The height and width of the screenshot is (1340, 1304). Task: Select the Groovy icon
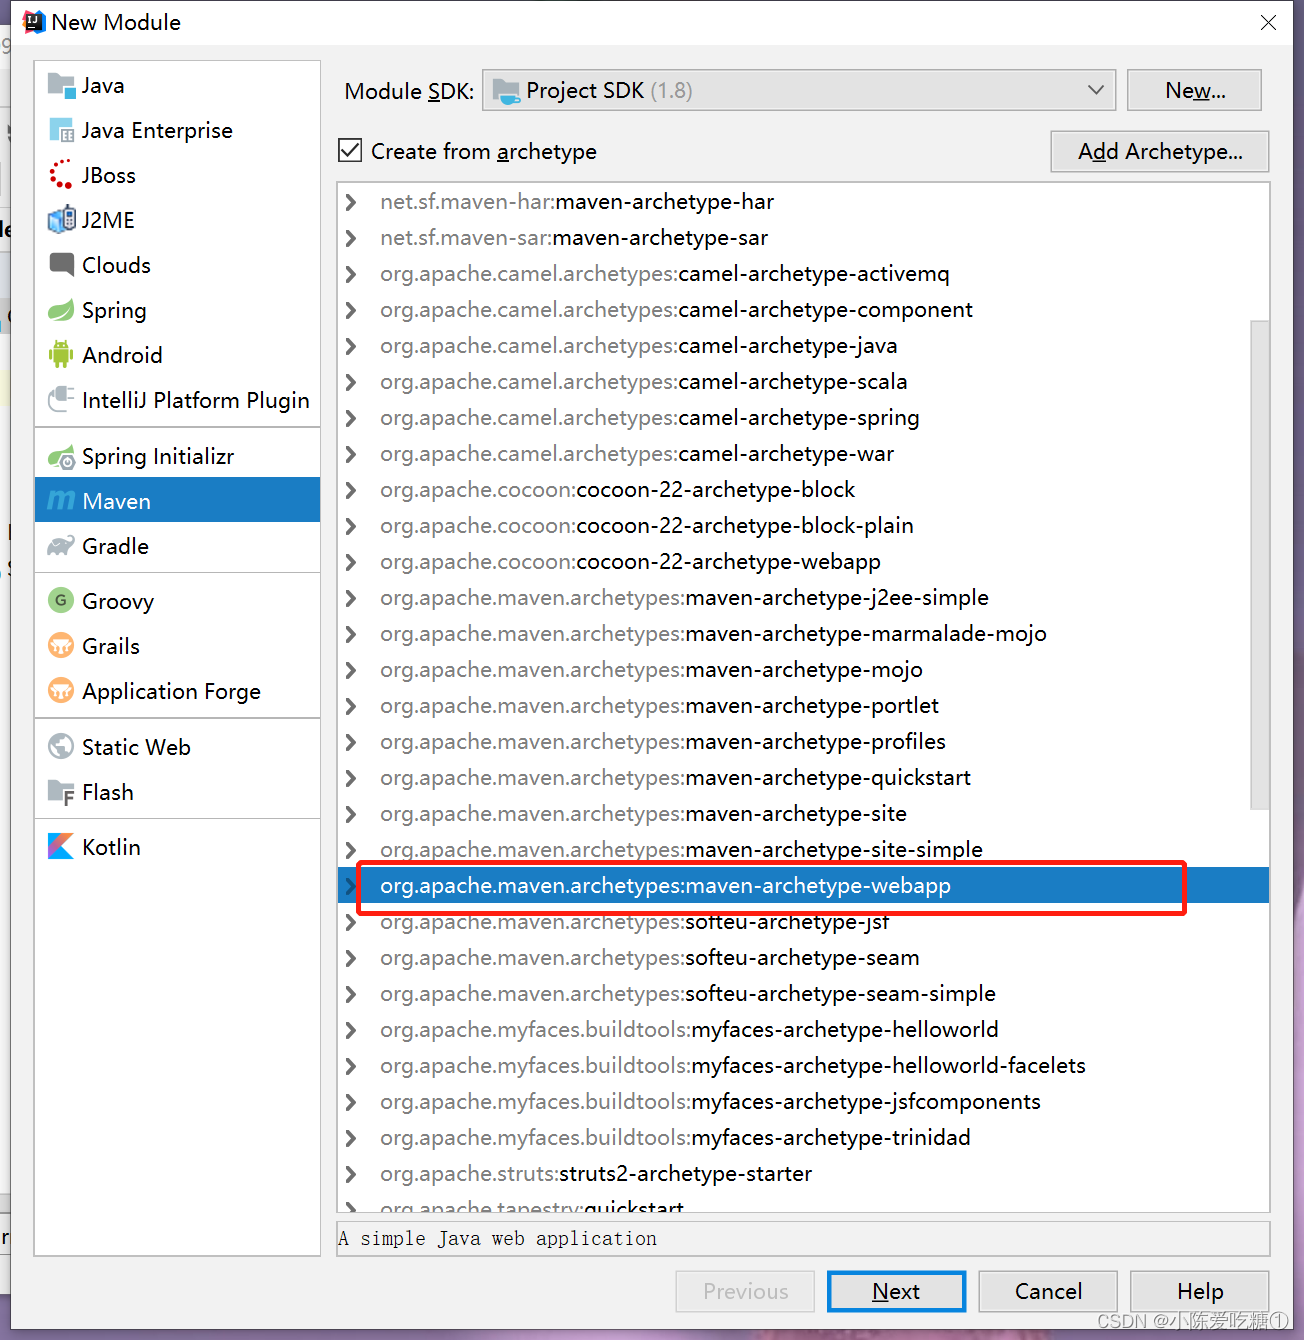click(x=61, y=601)
